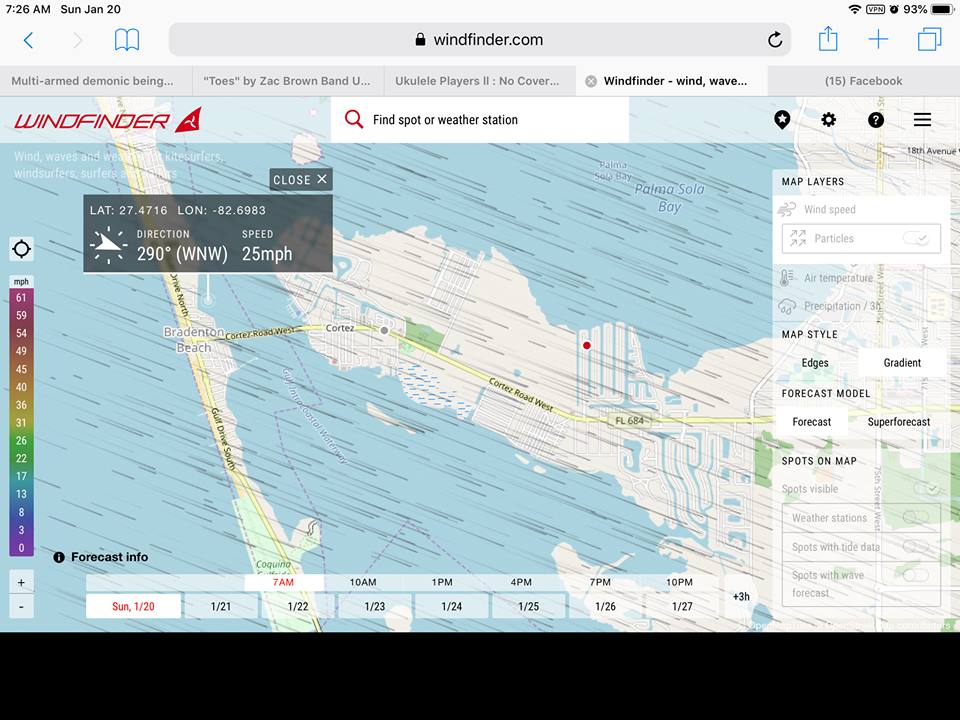Select the 1PM time on forecast timeline
Screen dimensions: 960x720
click(x=441, y=582)
